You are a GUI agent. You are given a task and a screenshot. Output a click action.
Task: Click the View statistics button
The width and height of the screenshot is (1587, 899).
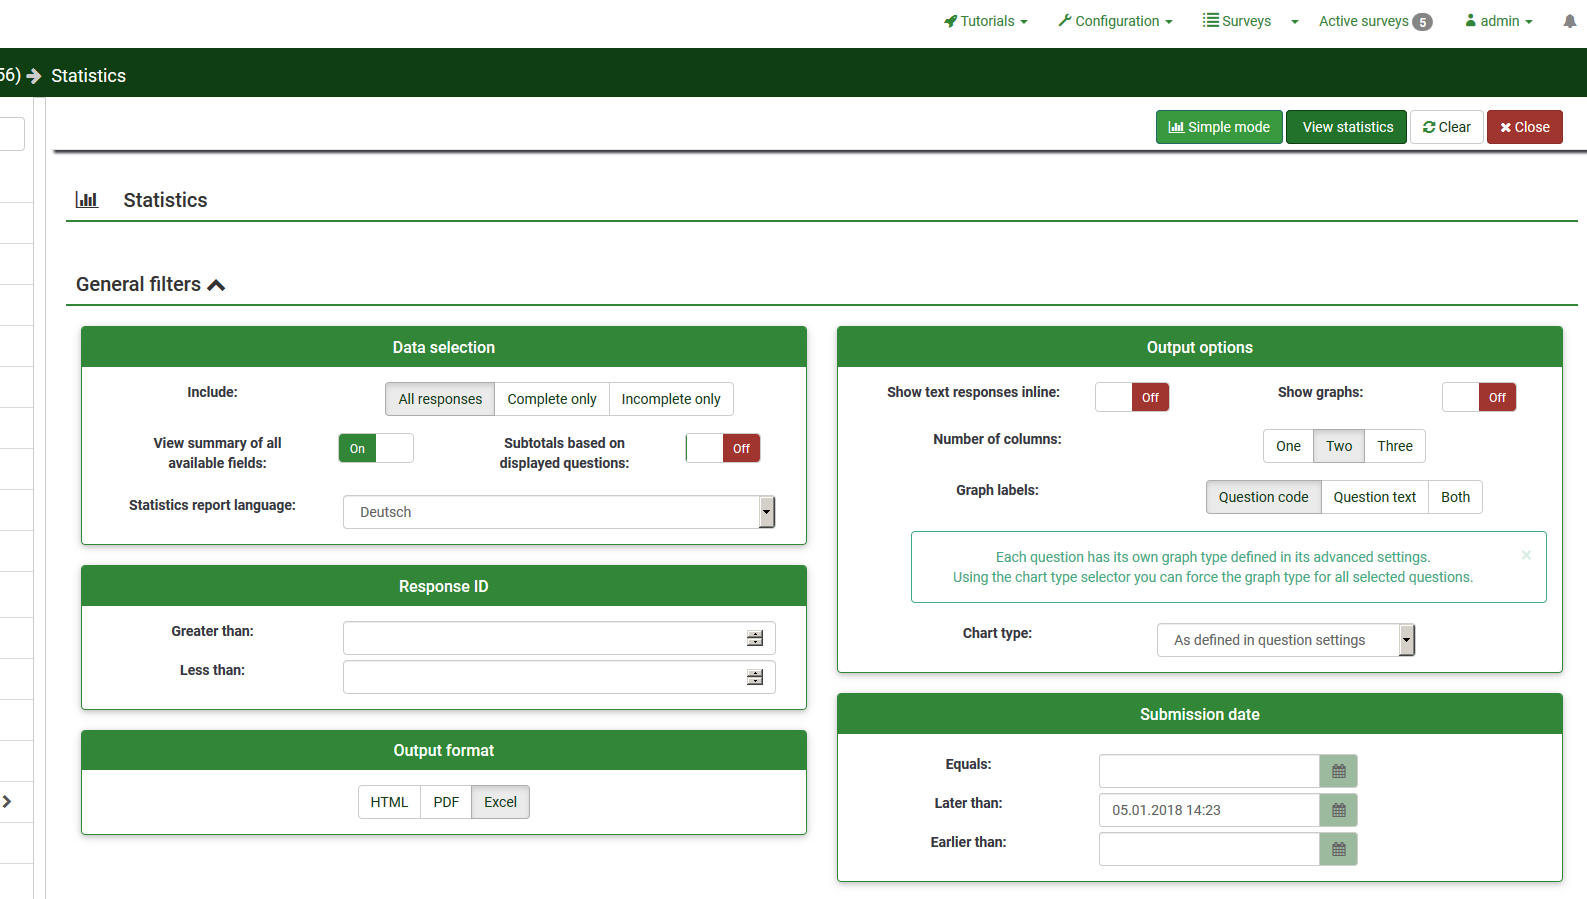click(x=1346, y=127)
